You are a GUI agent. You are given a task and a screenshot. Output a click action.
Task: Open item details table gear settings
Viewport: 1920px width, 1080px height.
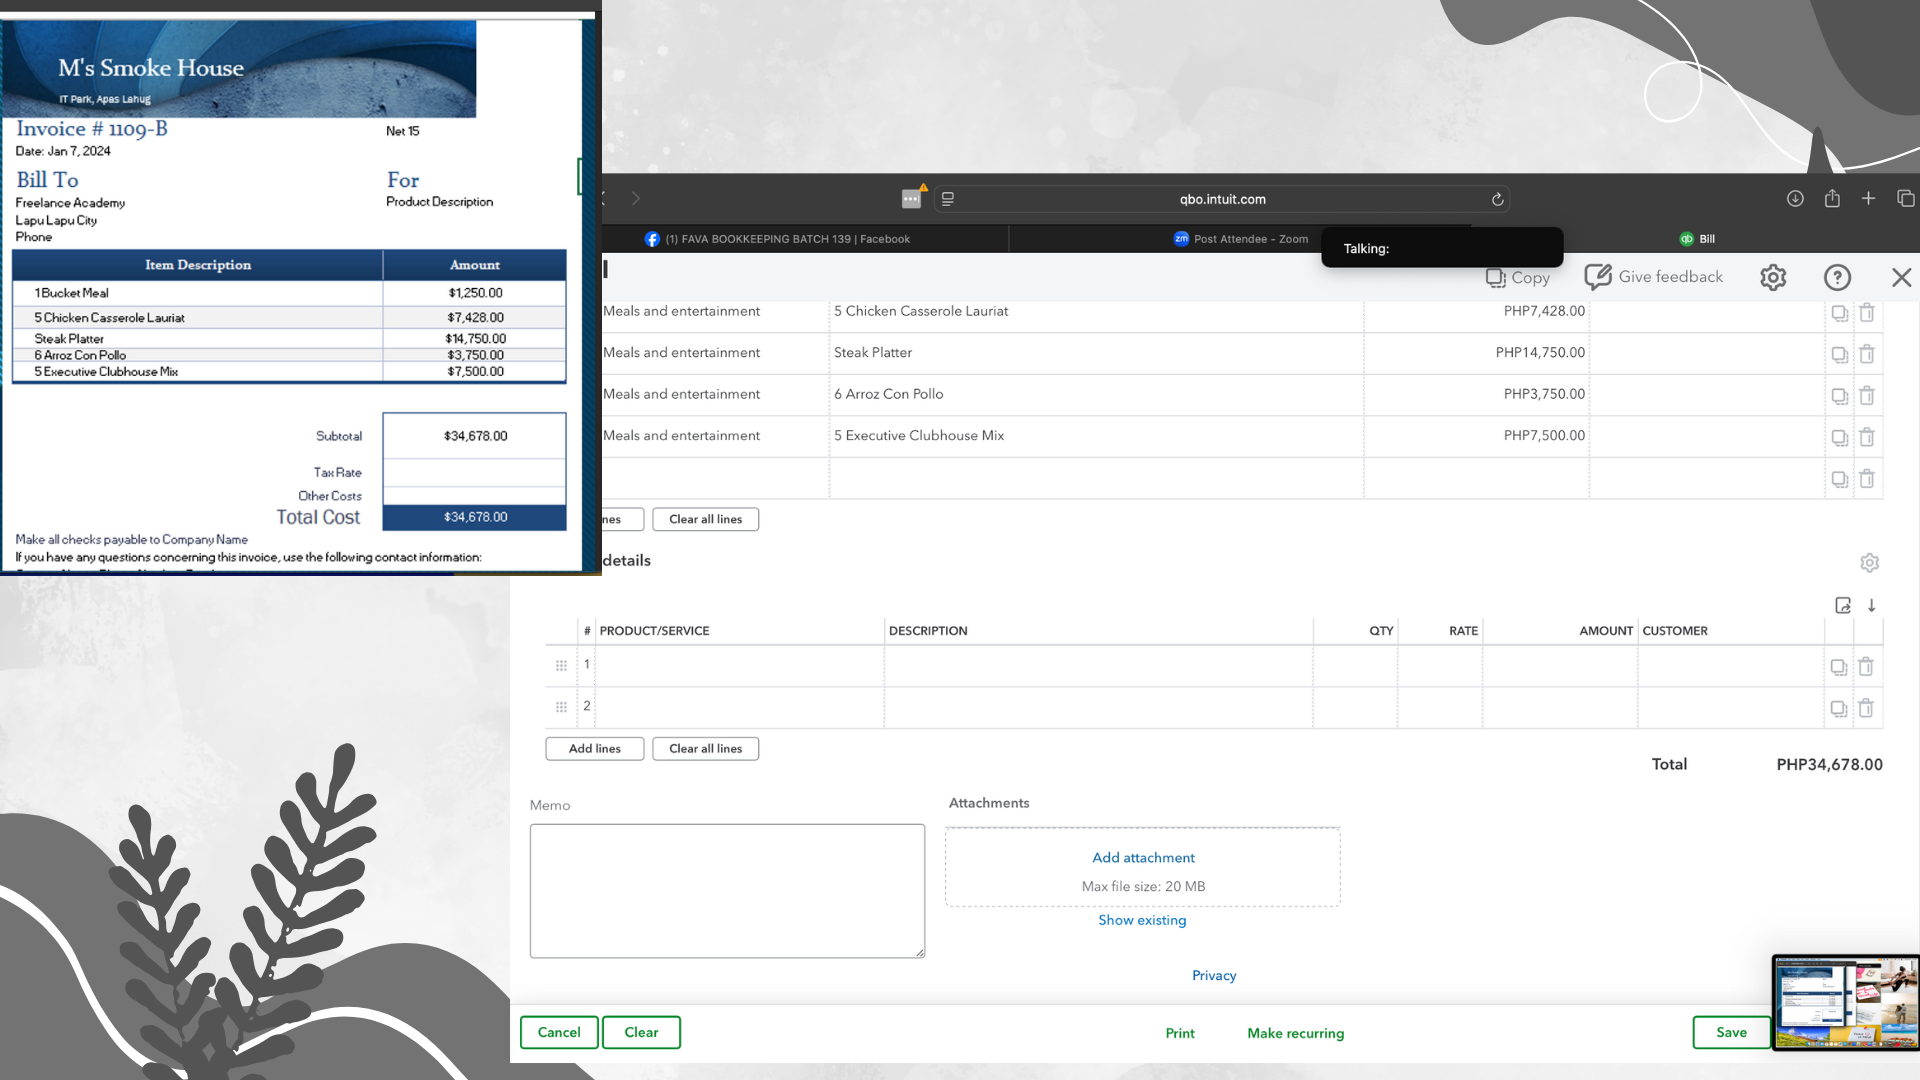pos(1869,563)
